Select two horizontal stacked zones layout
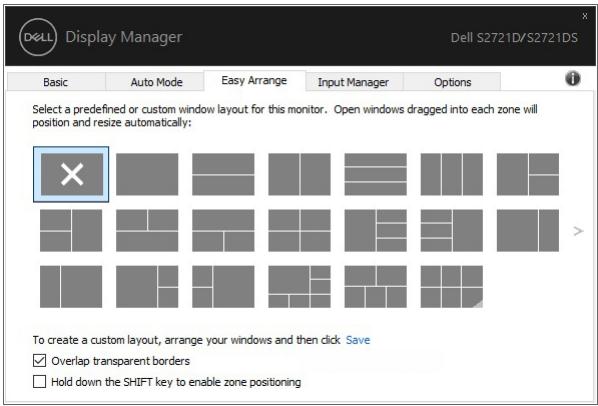Image resolution: width=598 pixels, height=406 pixels. point(223,174)
